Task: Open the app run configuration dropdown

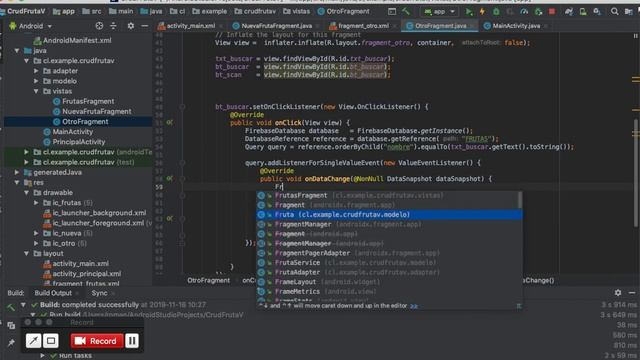Action: pyautogui.click(x=440, y=12)
